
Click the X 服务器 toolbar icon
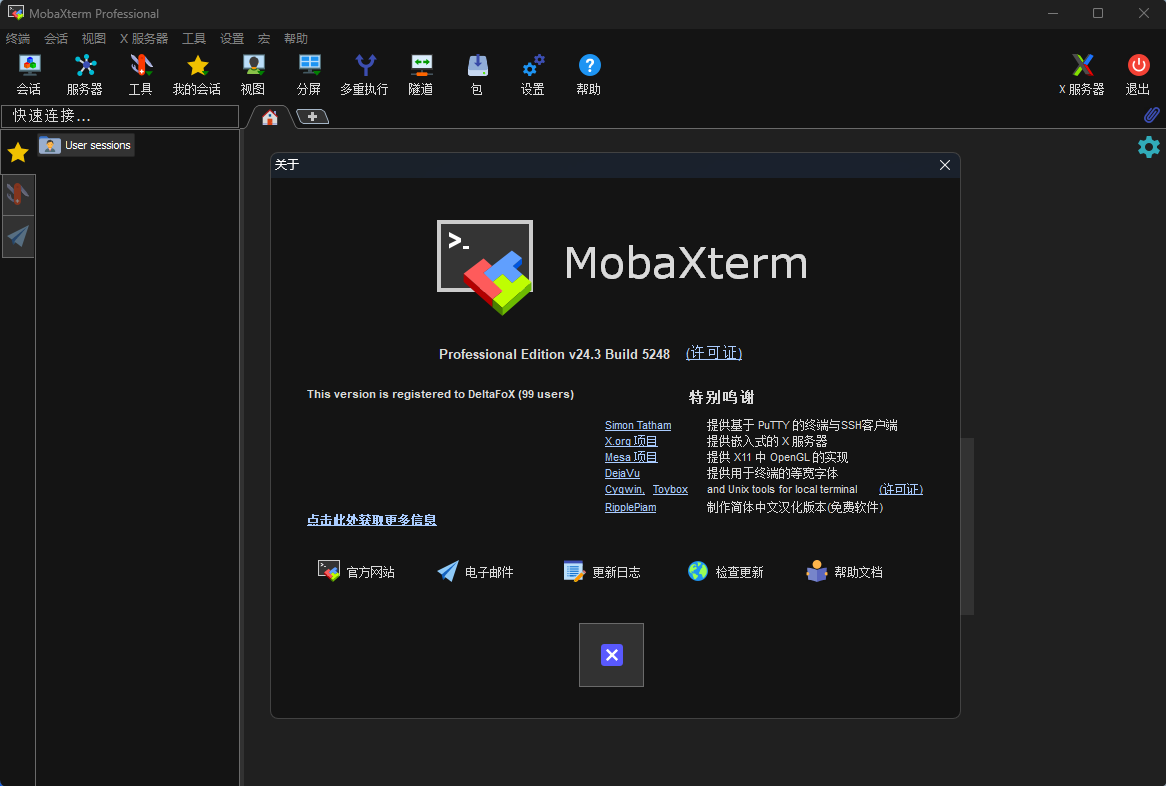(x=1082, y=75)
